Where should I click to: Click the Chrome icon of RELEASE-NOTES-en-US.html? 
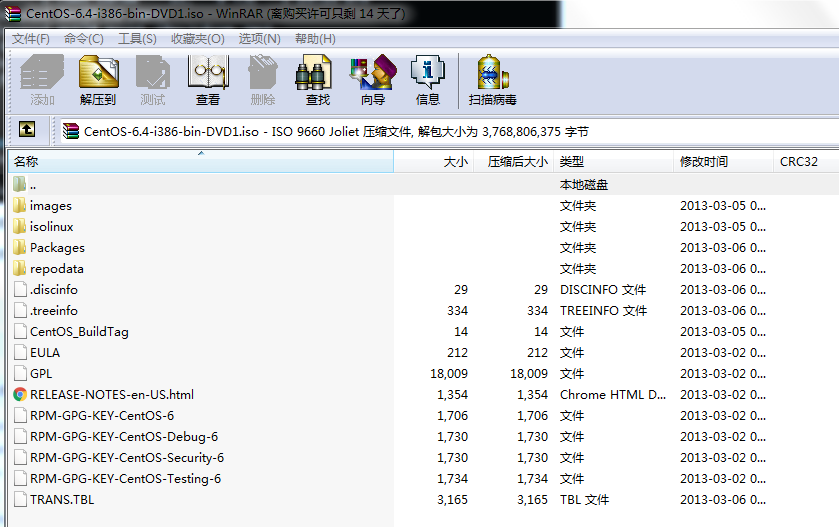(20, 394)
